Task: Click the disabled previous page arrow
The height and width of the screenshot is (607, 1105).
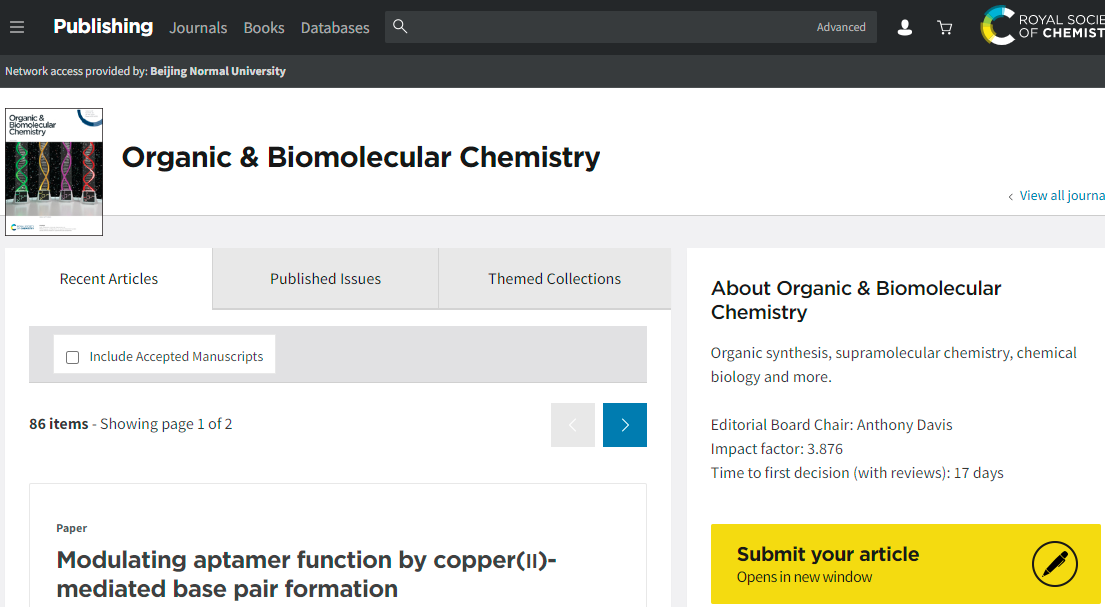Action: click(573, 425)
